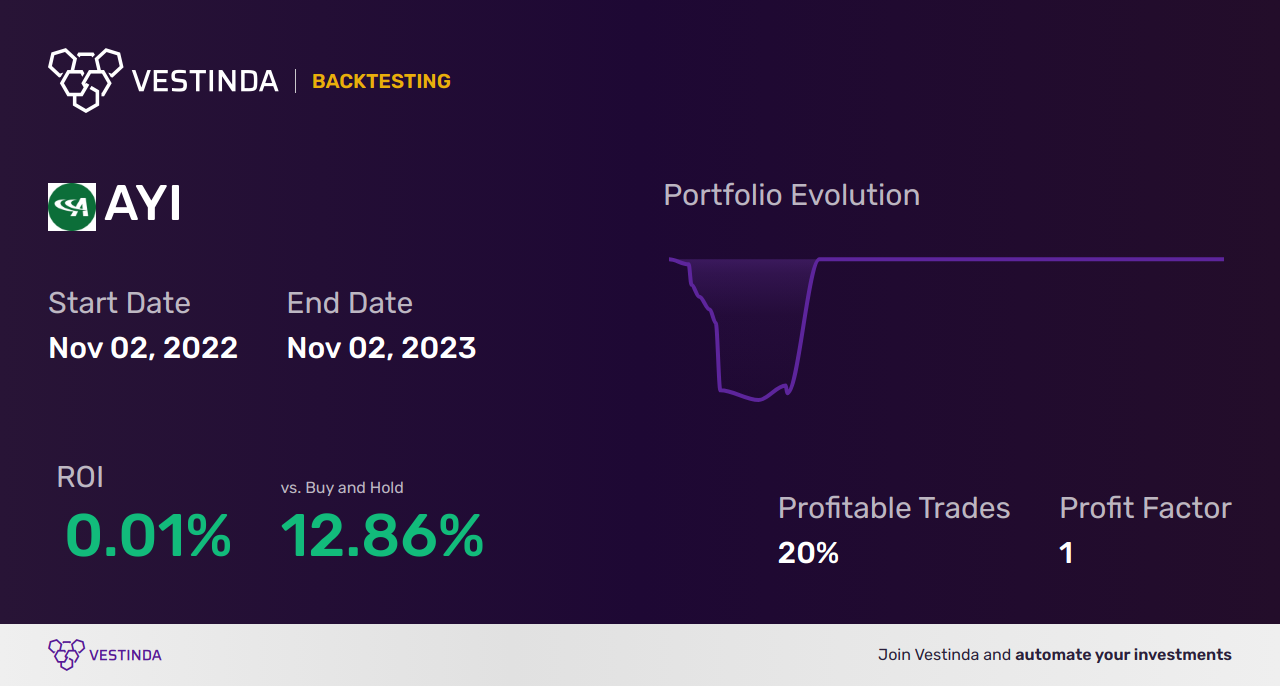Click the Portfolio Evolution heading

(x=792, y=194)
